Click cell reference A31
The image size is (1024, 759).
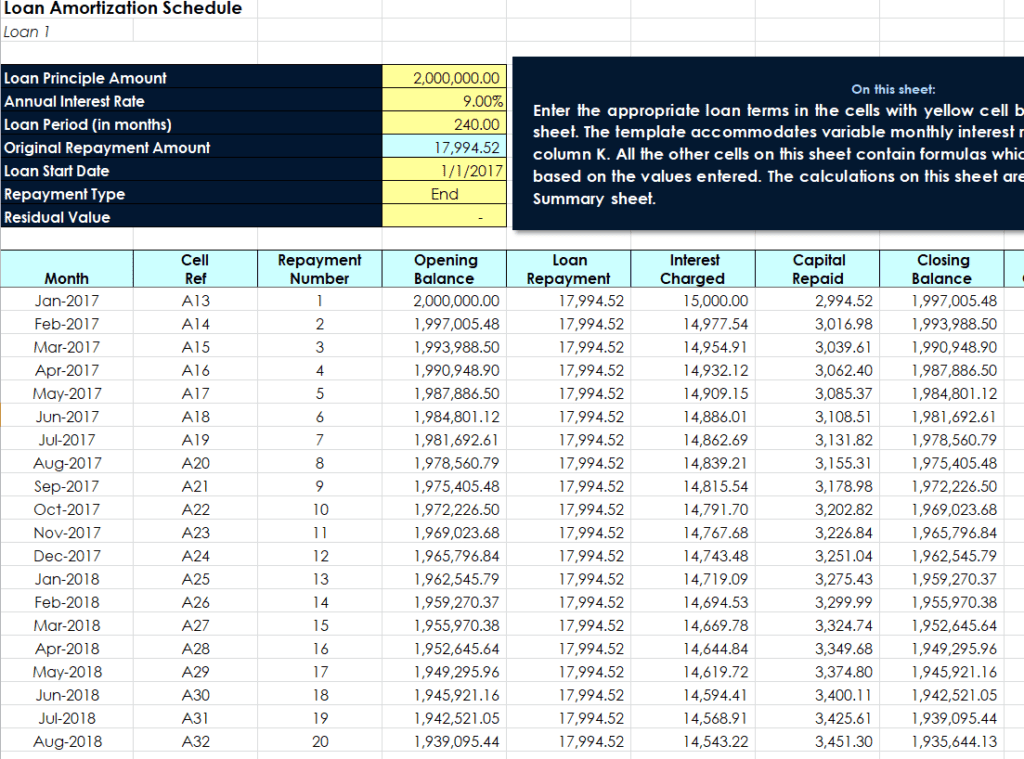[195, 718]
